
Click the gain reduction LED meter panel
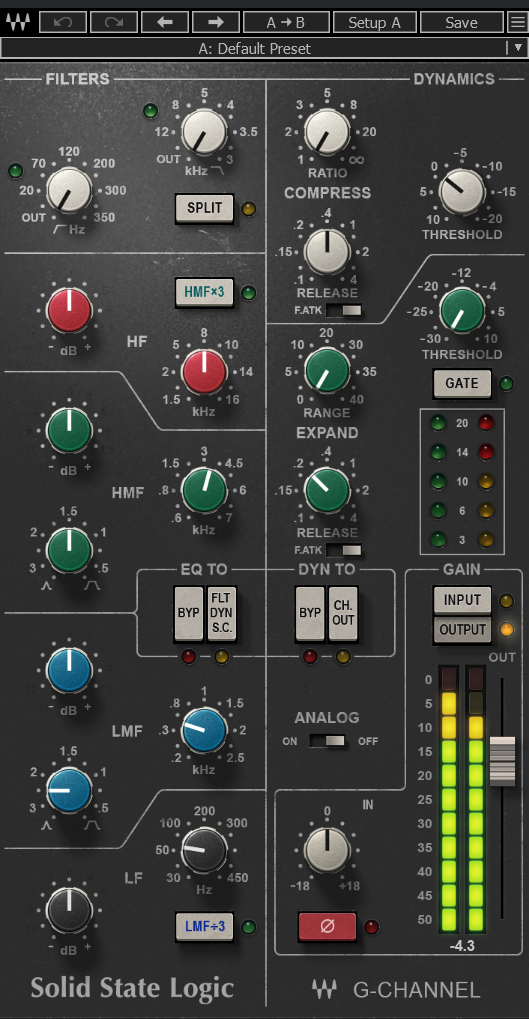pyautogui.click(x=462, y=481)
